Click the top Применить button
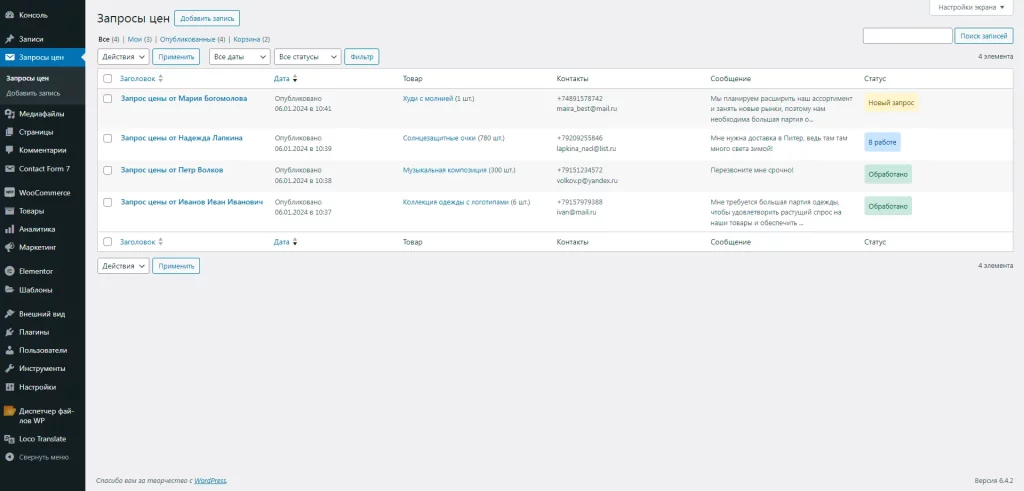The width and height of the screenshot is (1024, 491). 176,57
